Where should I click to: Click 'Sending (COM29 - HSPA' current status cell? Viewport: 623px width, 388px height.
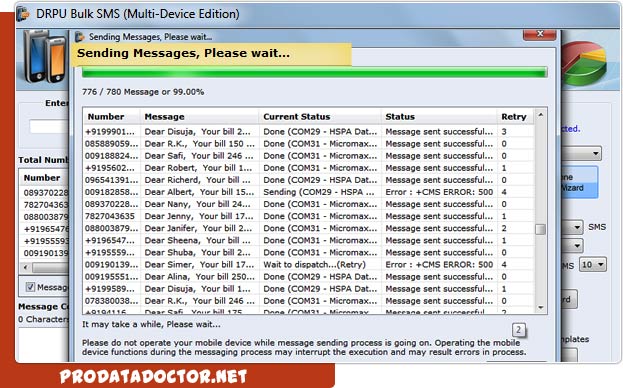pos(319,192)
